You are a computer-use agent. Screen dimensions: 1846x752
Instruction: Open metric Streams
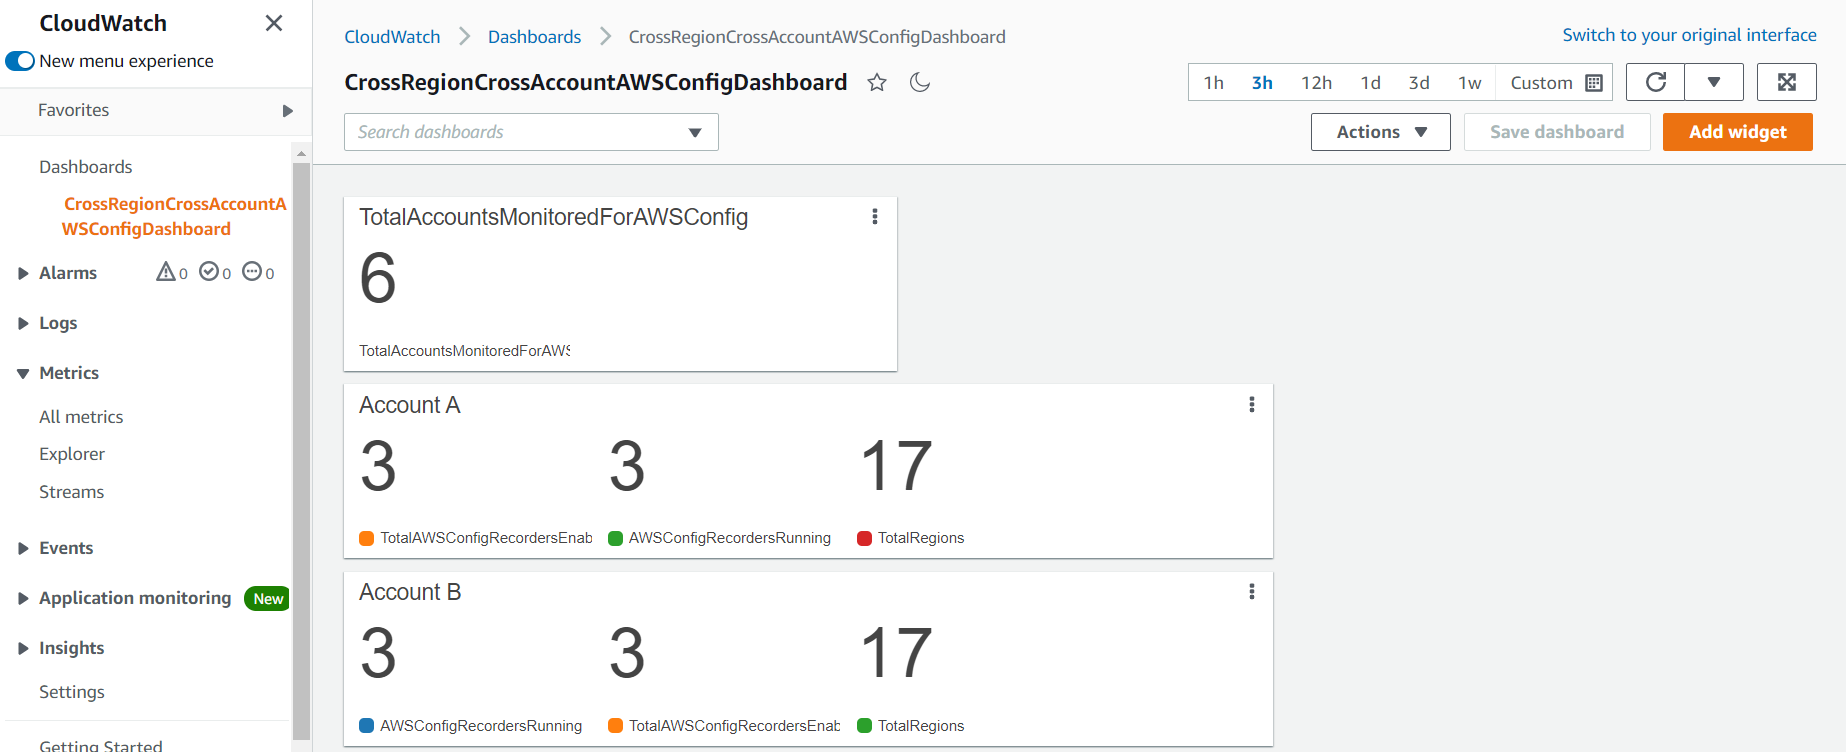(71, 492)
